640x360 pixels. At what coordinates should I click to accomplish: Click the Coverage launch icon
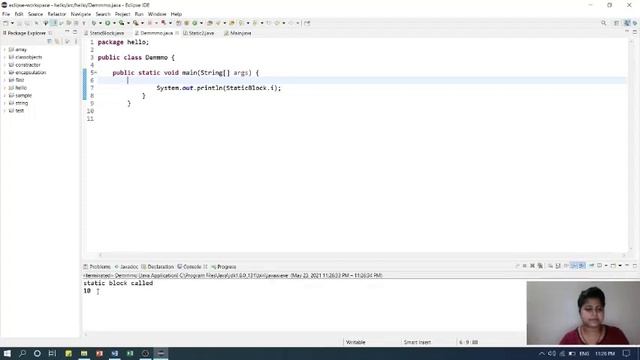121,23
